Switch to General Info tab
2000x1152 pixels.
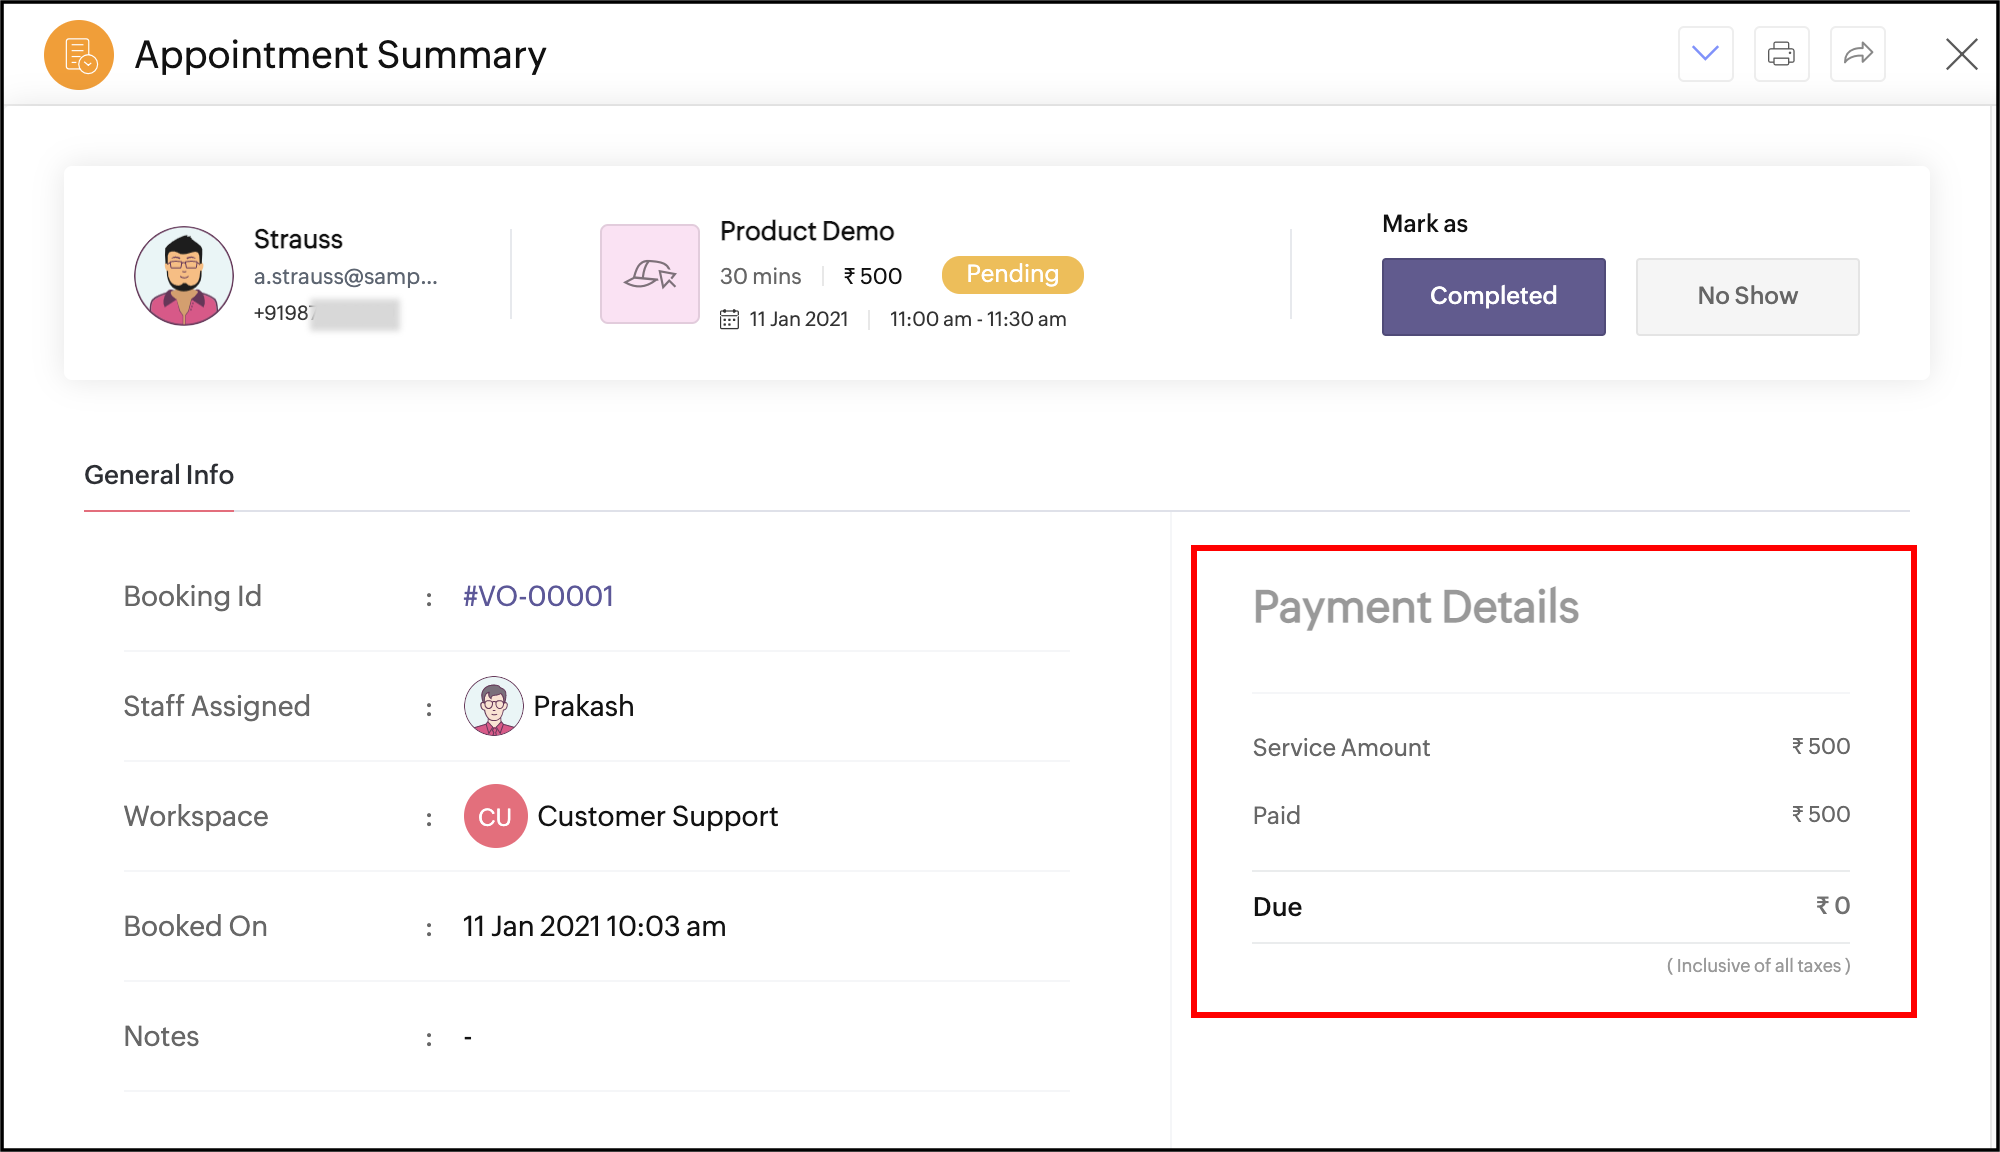(x=159, y=475)
